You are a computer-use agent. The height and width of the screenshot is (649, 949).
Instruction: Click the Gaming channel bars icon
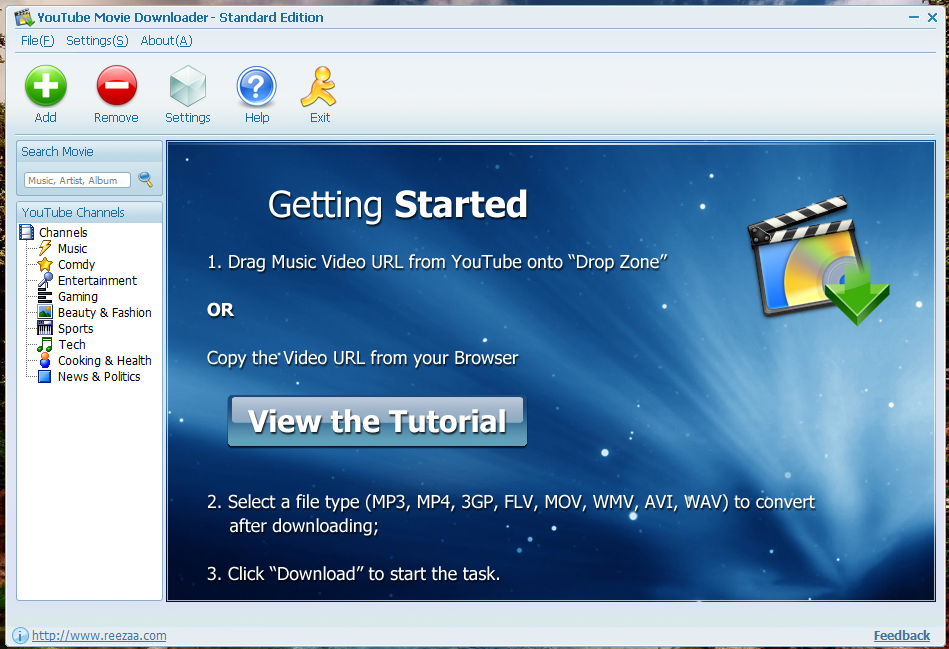tap(45, 296)
